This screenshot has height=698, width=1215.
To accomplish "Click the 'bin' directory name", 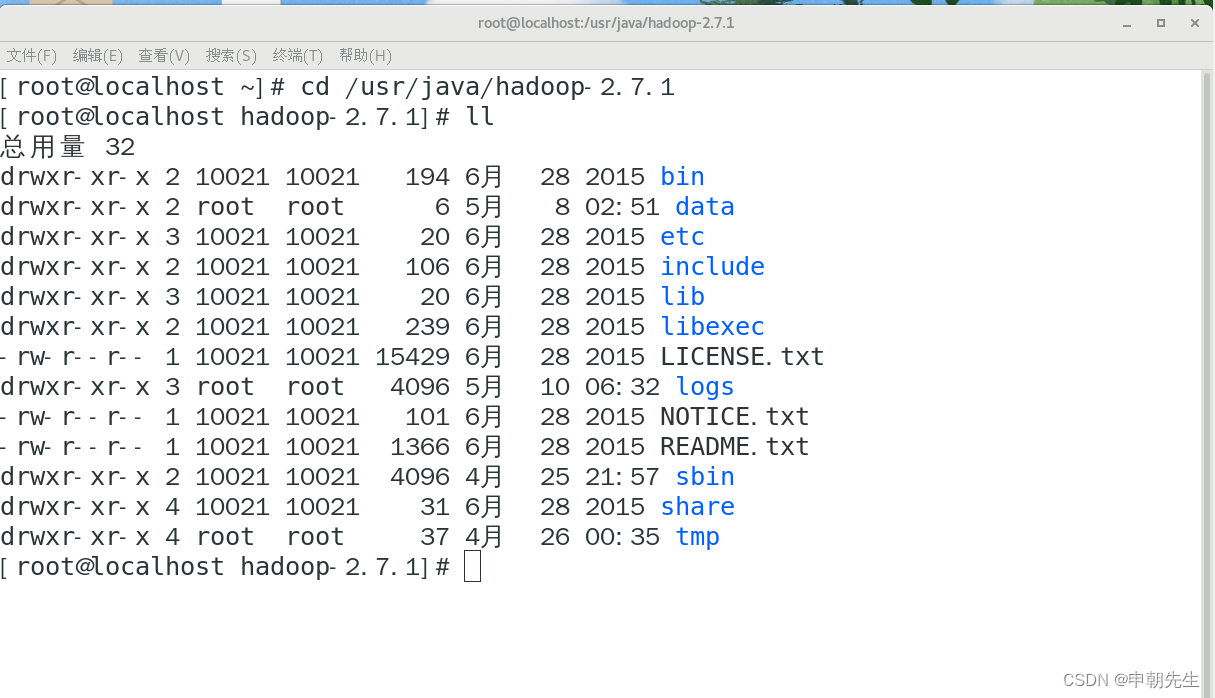I will click(x=682, y=177).
